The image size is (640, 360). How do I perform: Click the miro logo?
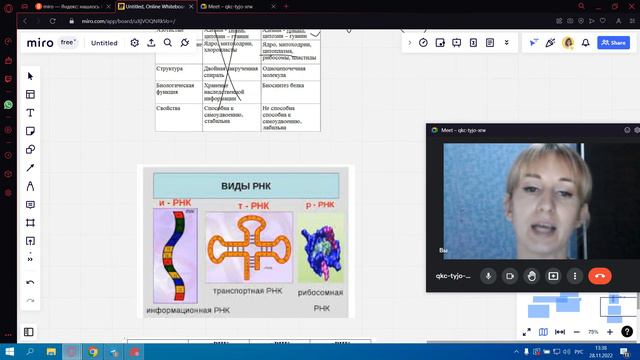point(40,43)
